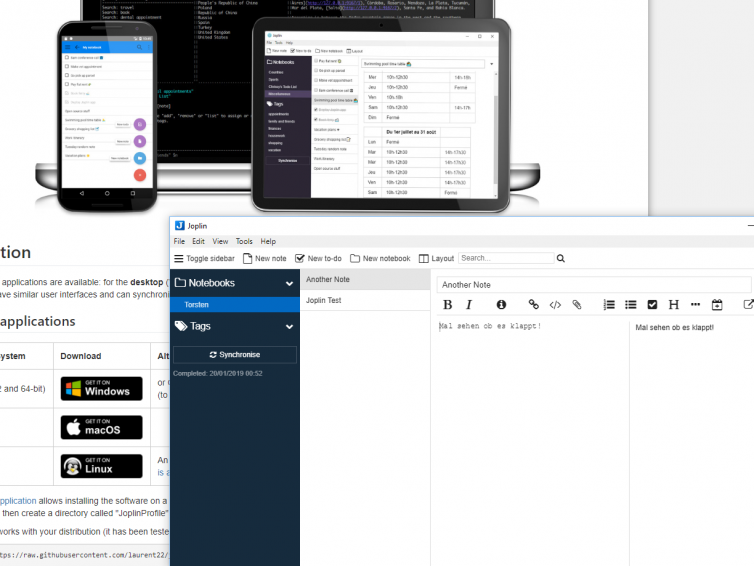Insert heading with H icon
Screen dimensions: 754x566
[x=673, y=305]
